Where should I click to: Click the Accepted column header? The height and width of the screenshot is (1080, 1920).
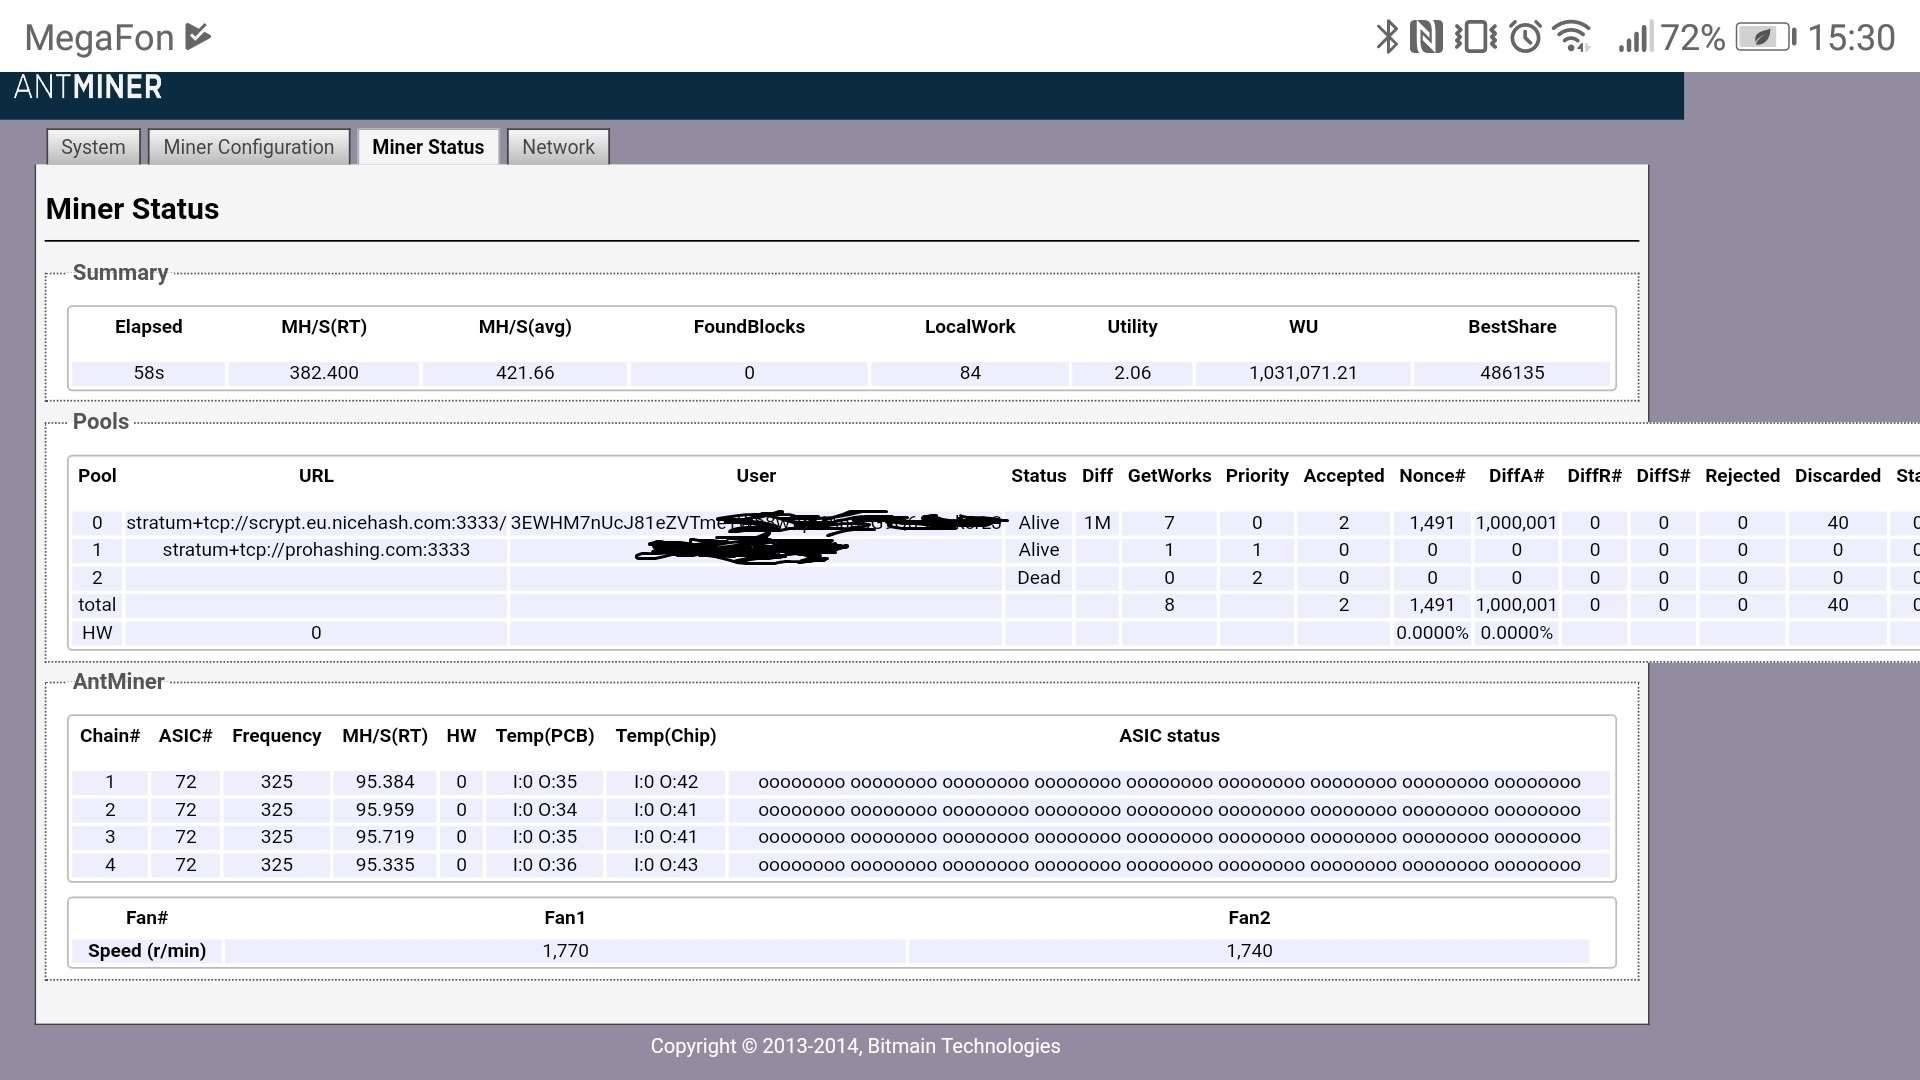click(x=1344, y=476)
